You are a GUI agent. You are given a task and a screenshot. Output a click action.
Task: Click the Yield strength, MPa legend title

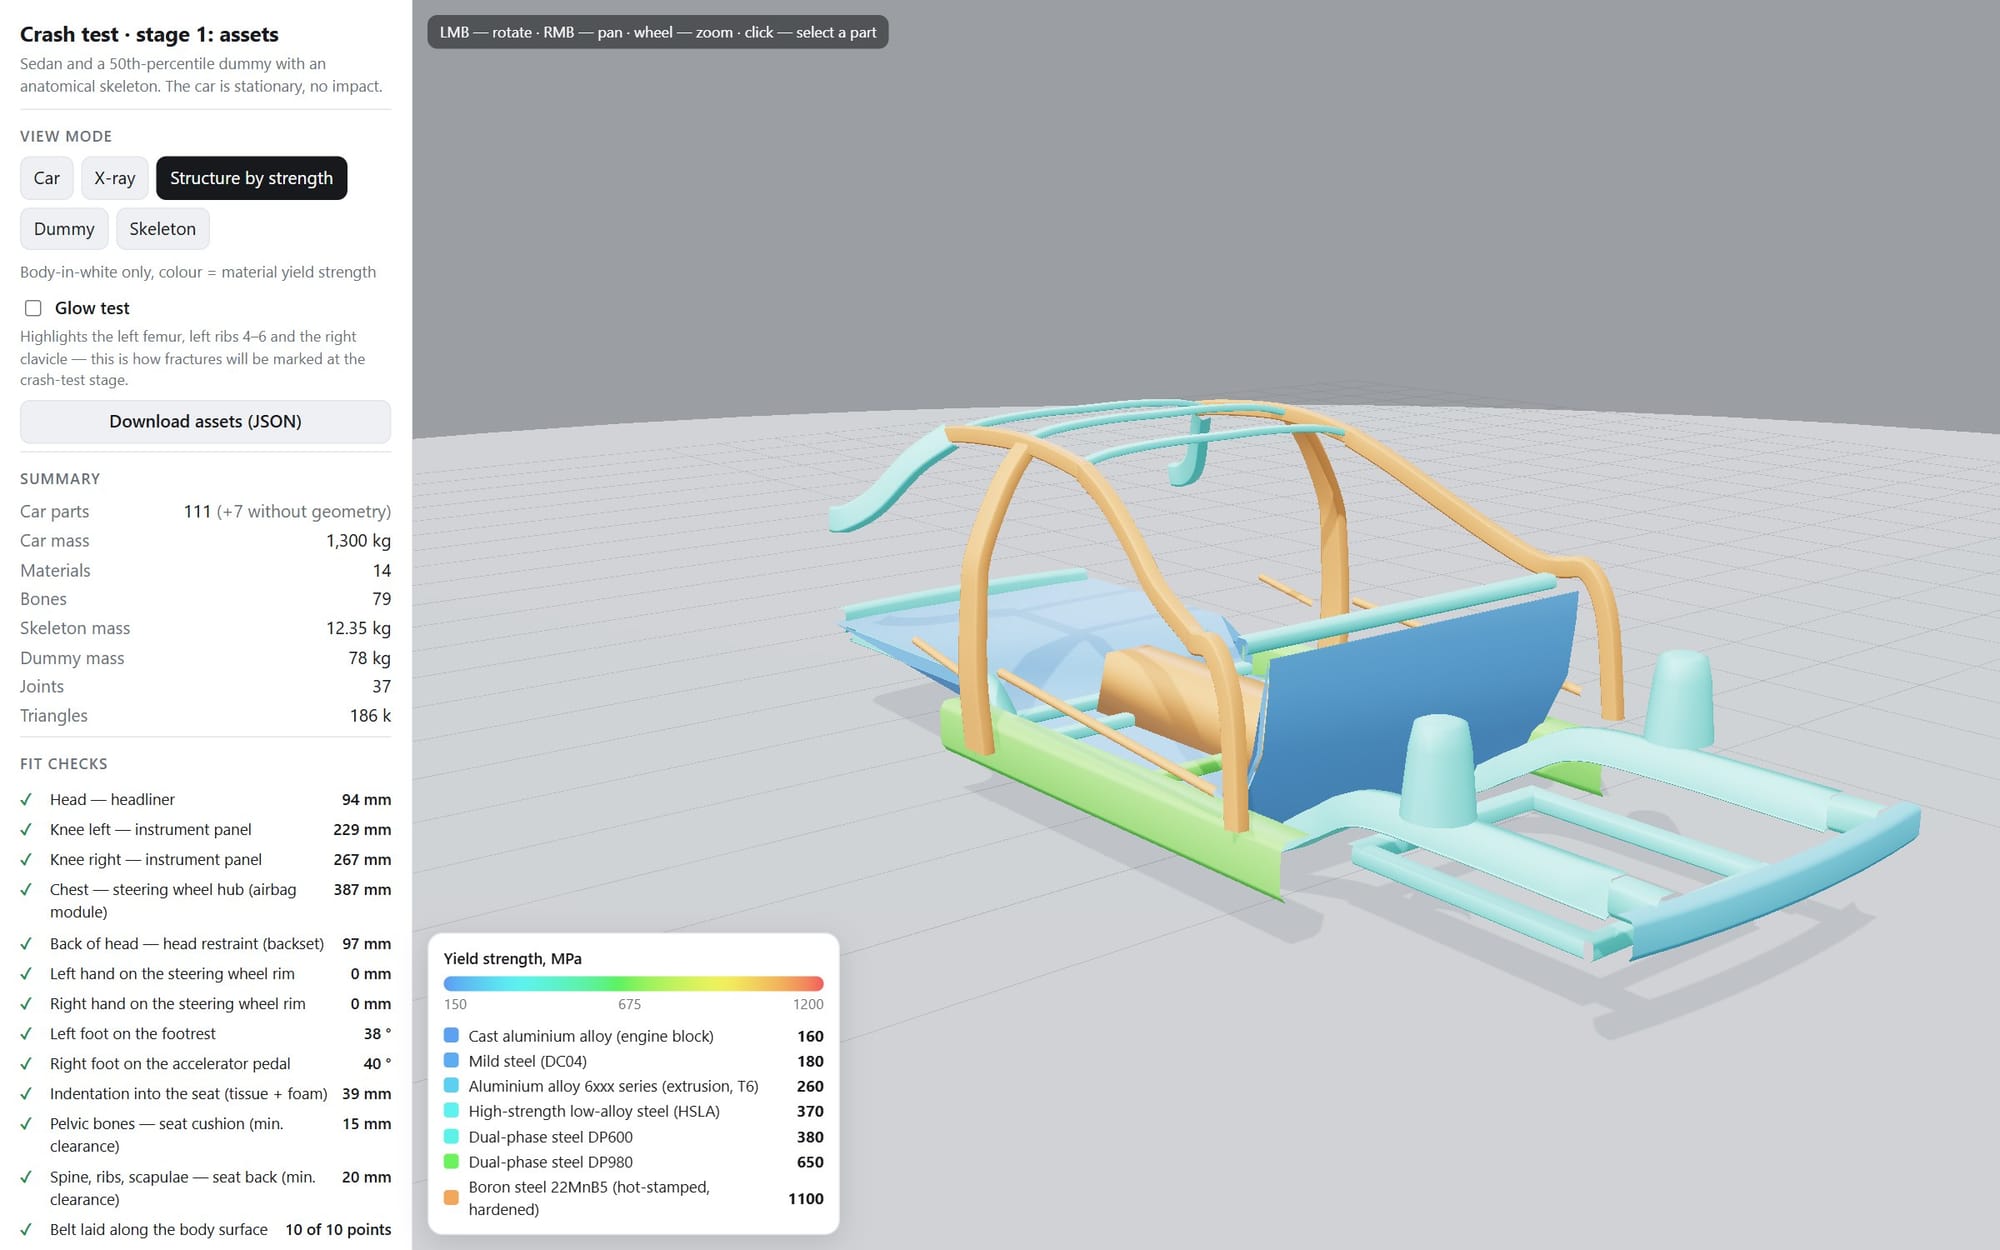click(512, 958)
